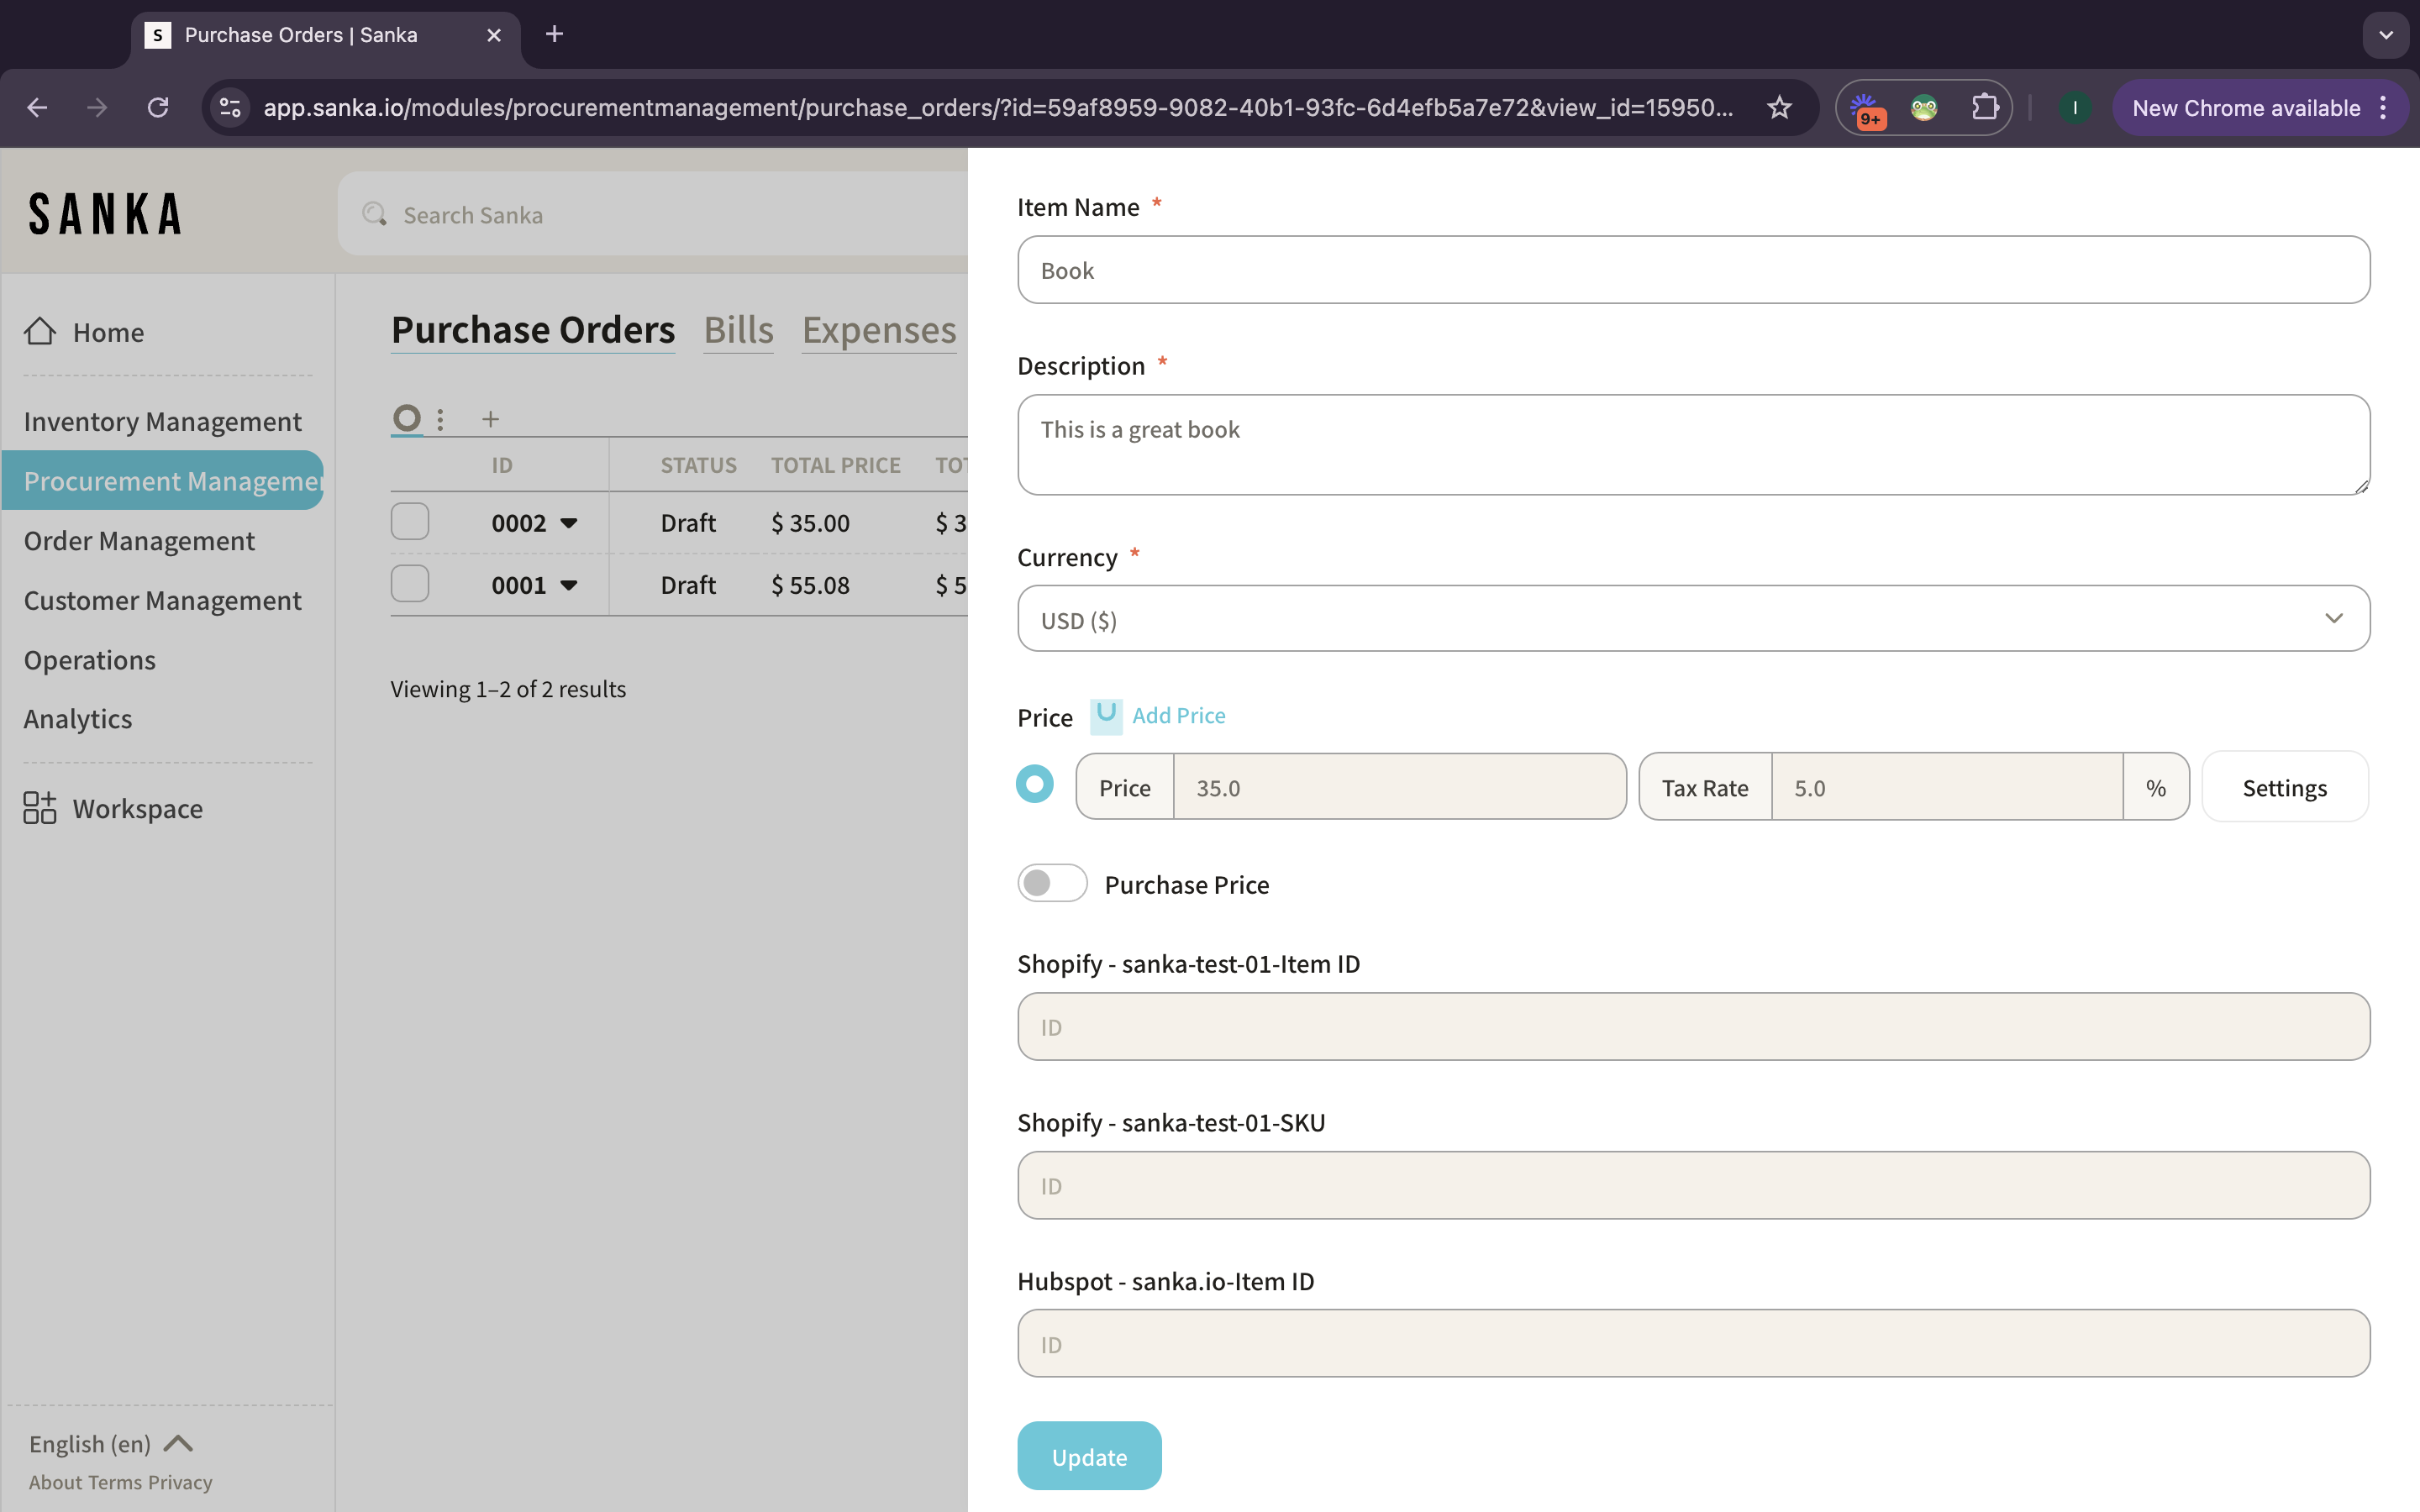The height and width of the screenshot is (1512, 2420).
Task: Open Analytics in sidebar
Action: 78,719
